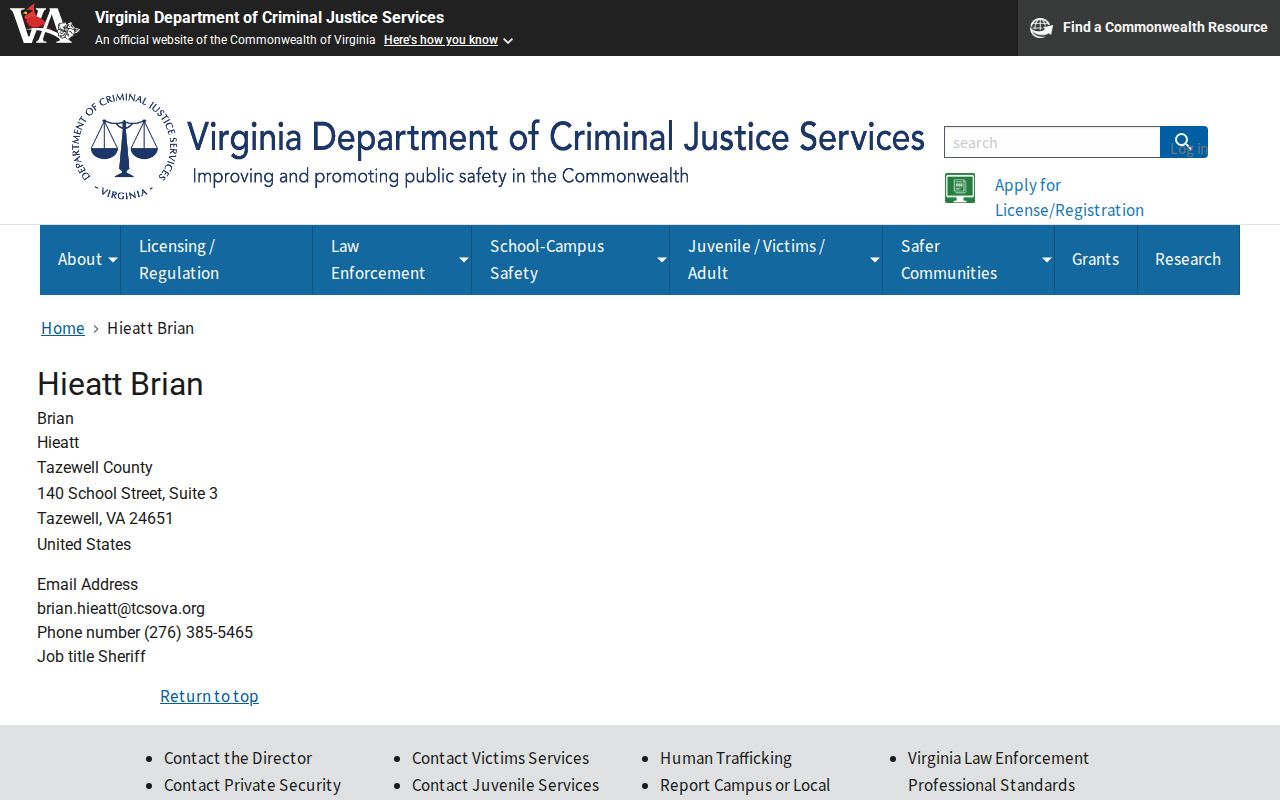Expand "Here's how you know" disclosure
The image size is (1280, 800).
448,40
